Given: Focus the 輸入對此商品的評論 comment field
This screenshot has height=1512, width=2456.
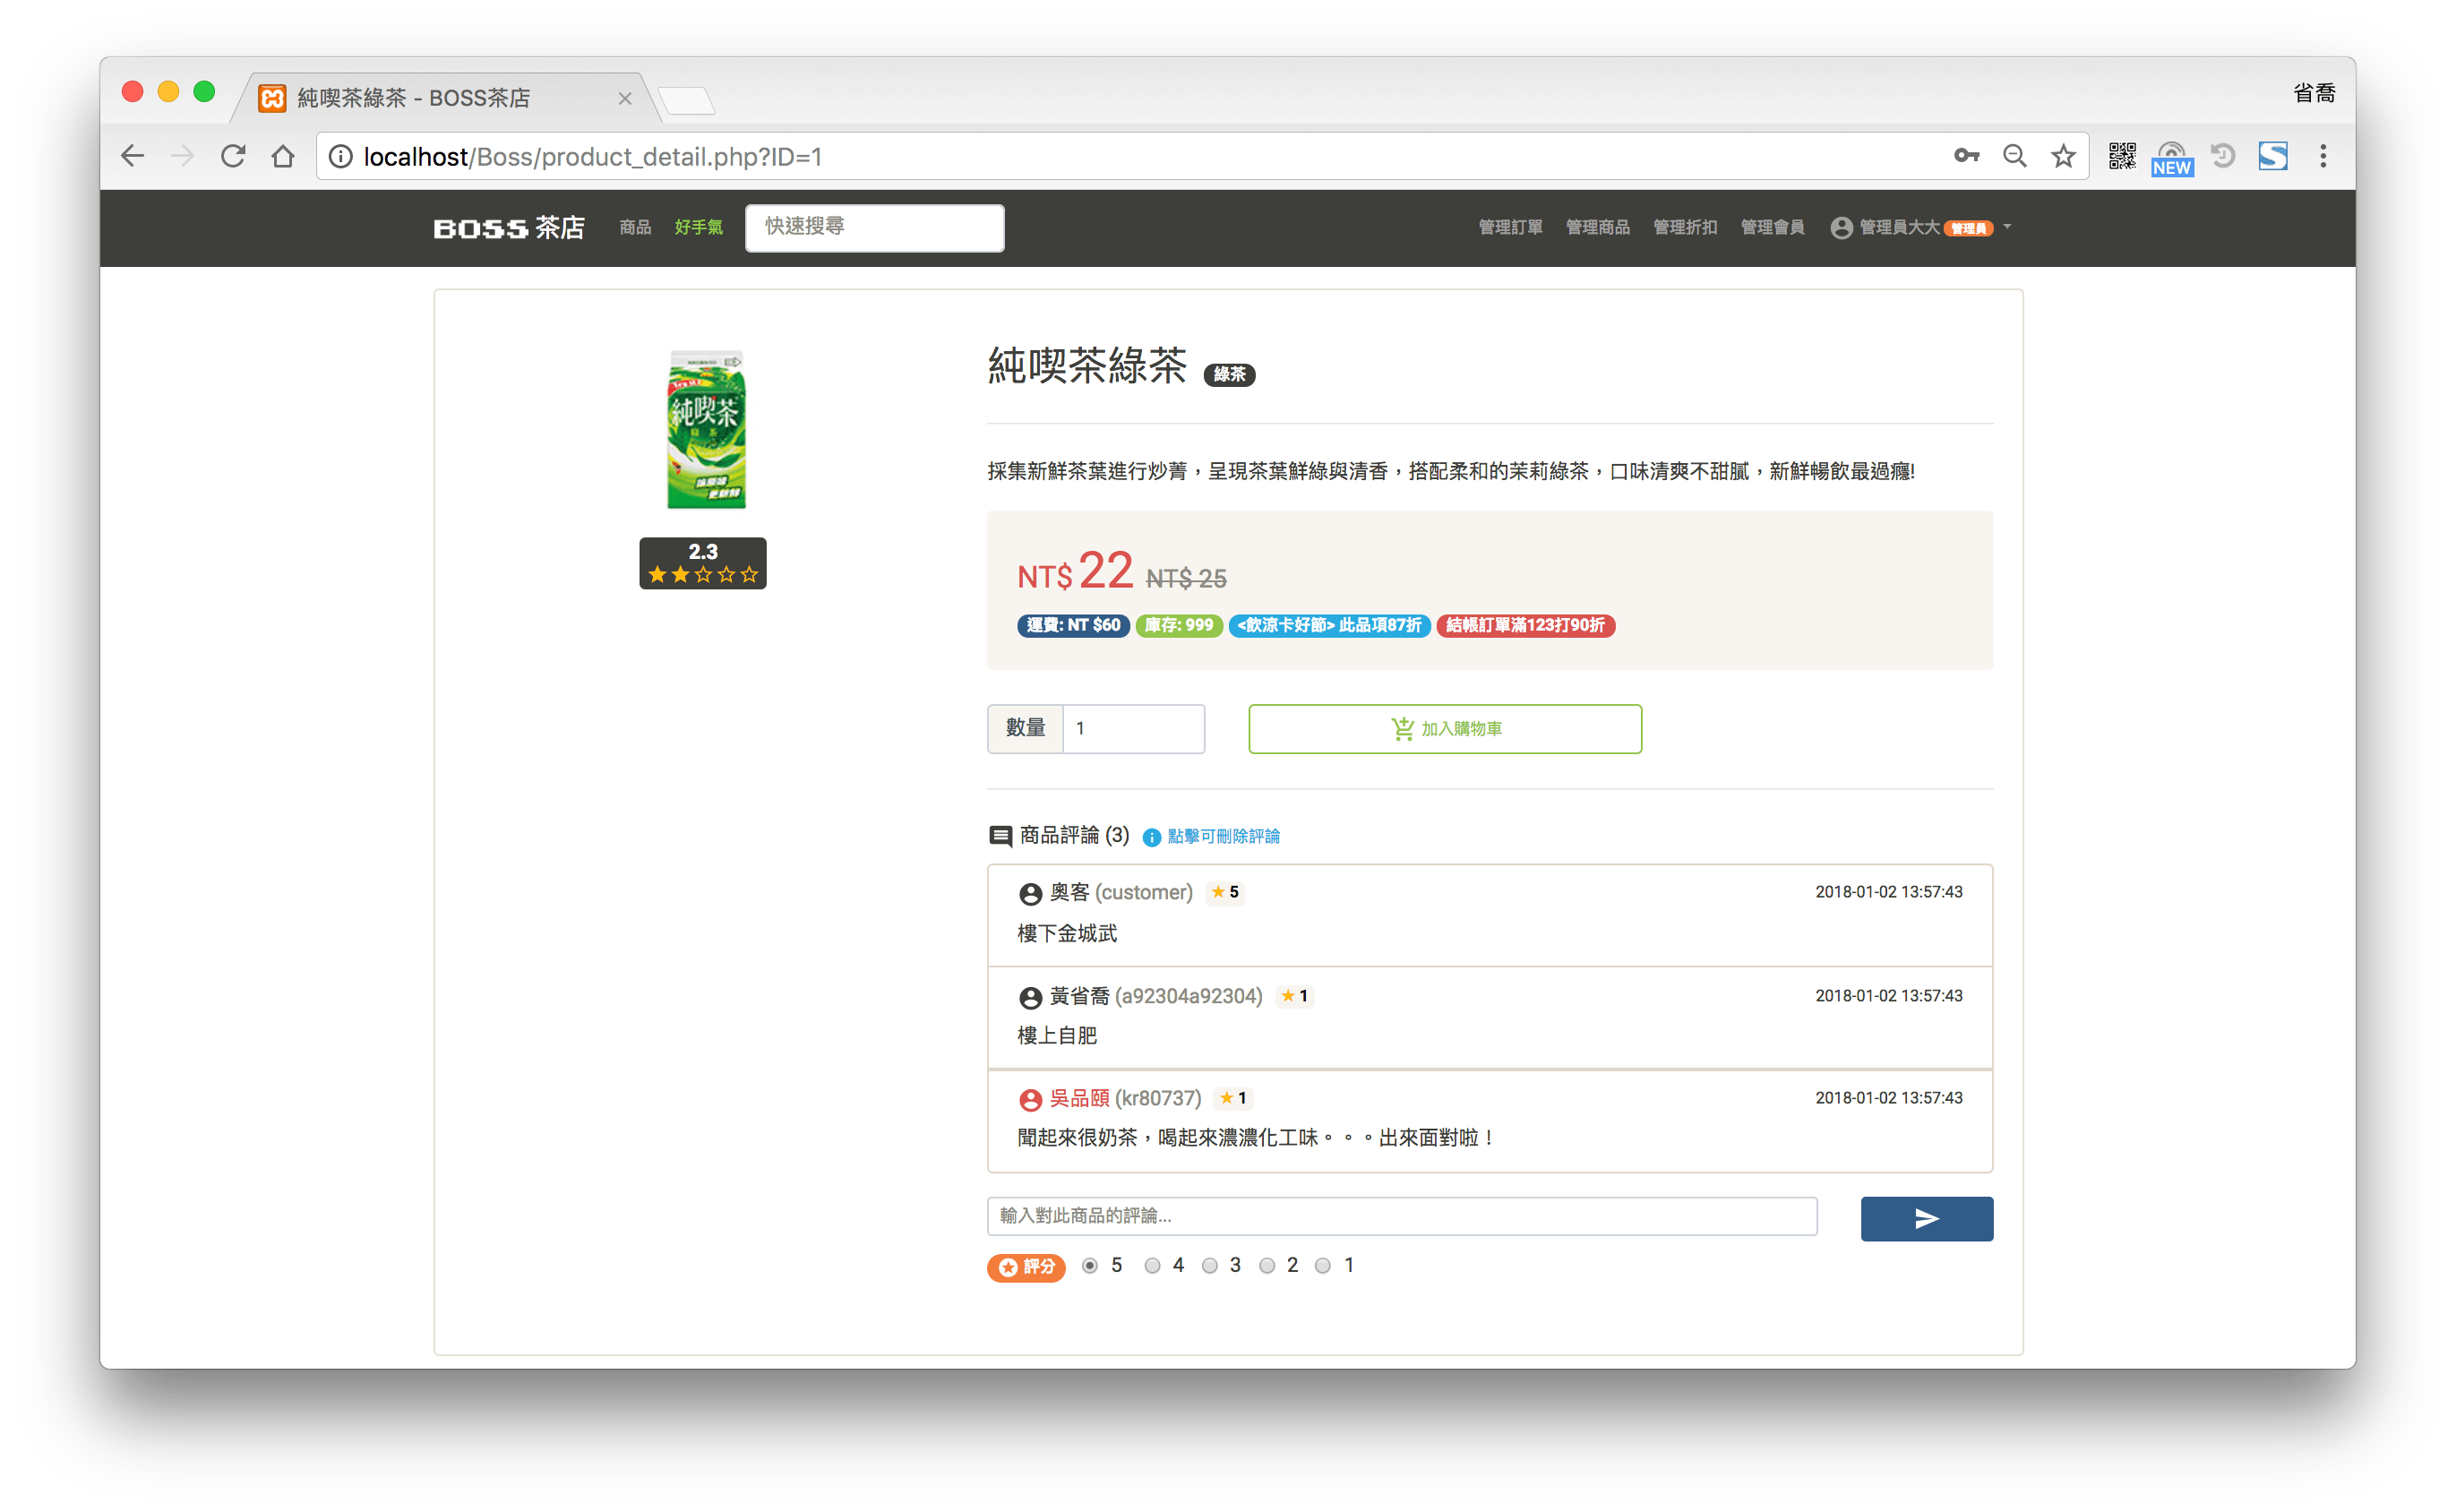Looking at the screenshot, I should (1402, 1216).
